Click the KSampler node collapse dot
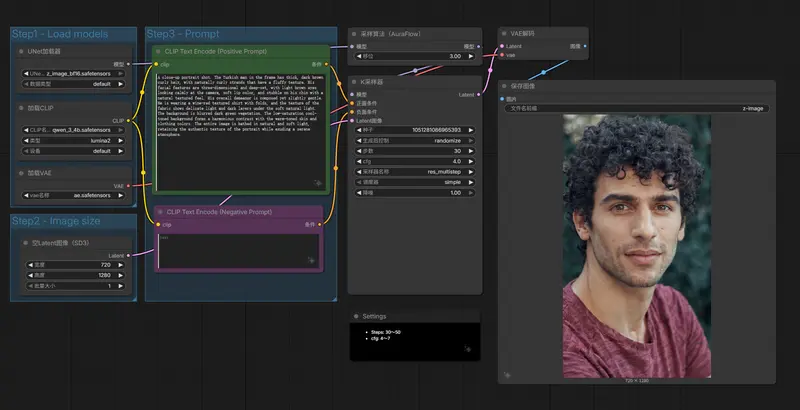This screenshot has width=800, height=410. pyautogui.click(x=355, y=81)
